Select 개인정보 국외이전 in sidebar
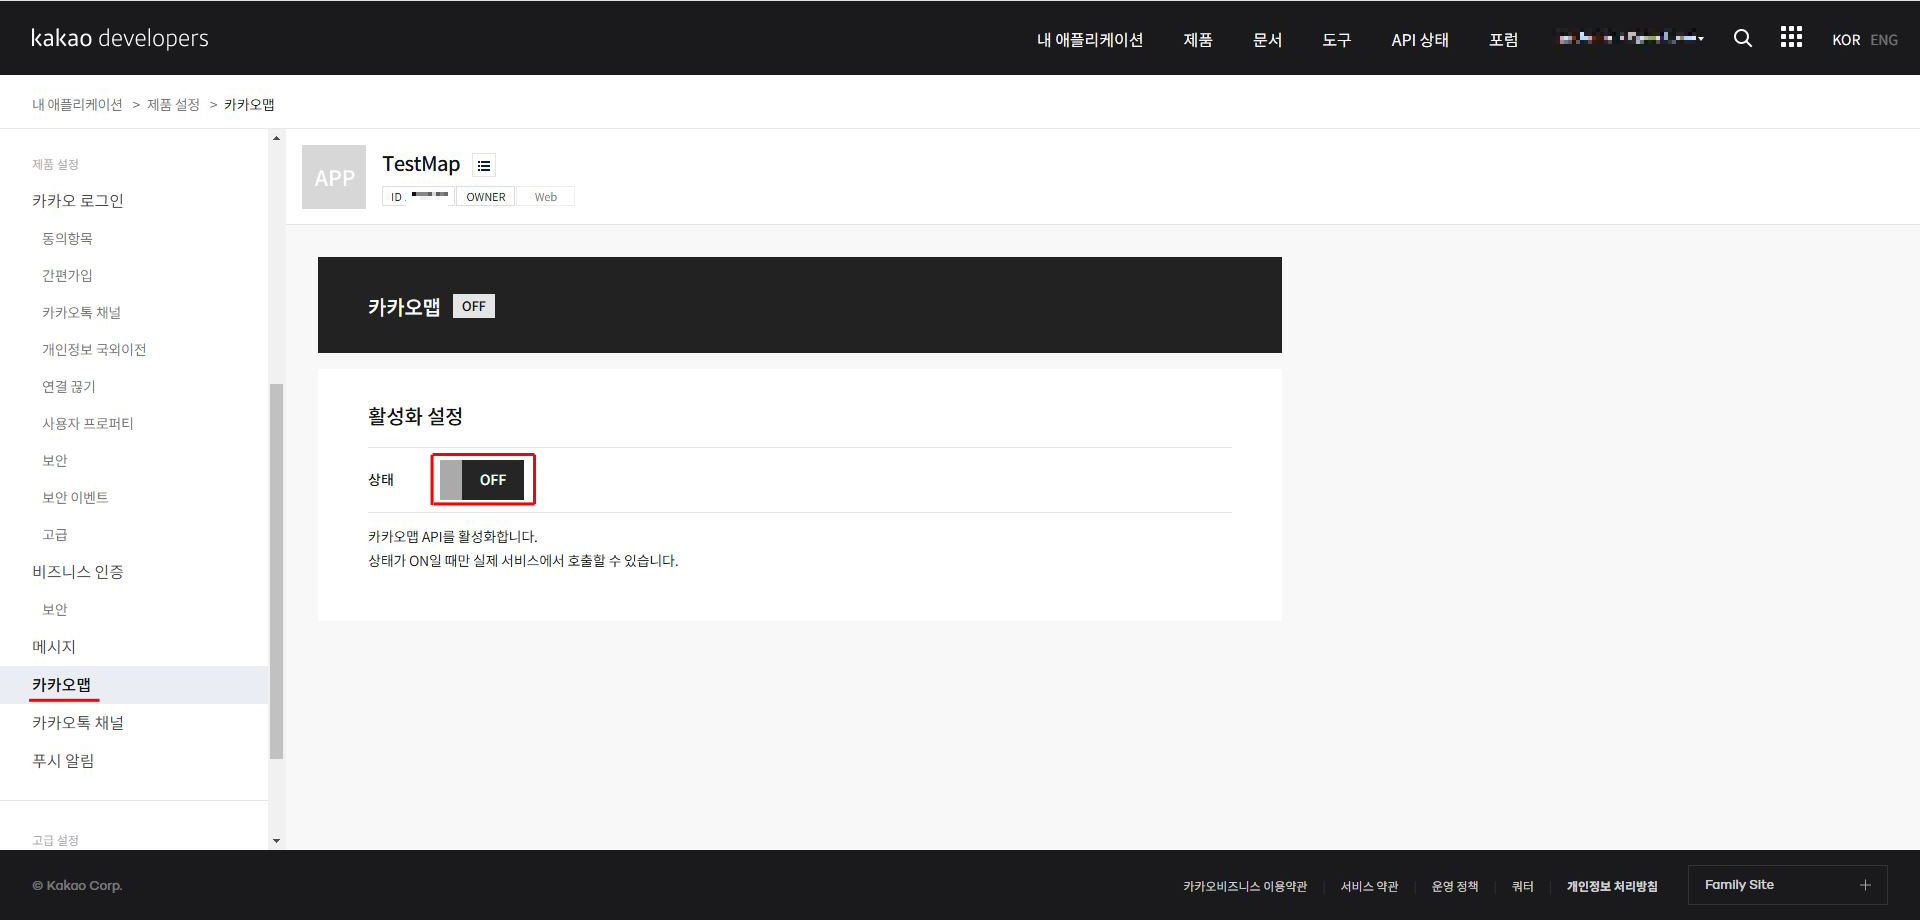The image size is (1920, 920). click(x=94, y=349)
